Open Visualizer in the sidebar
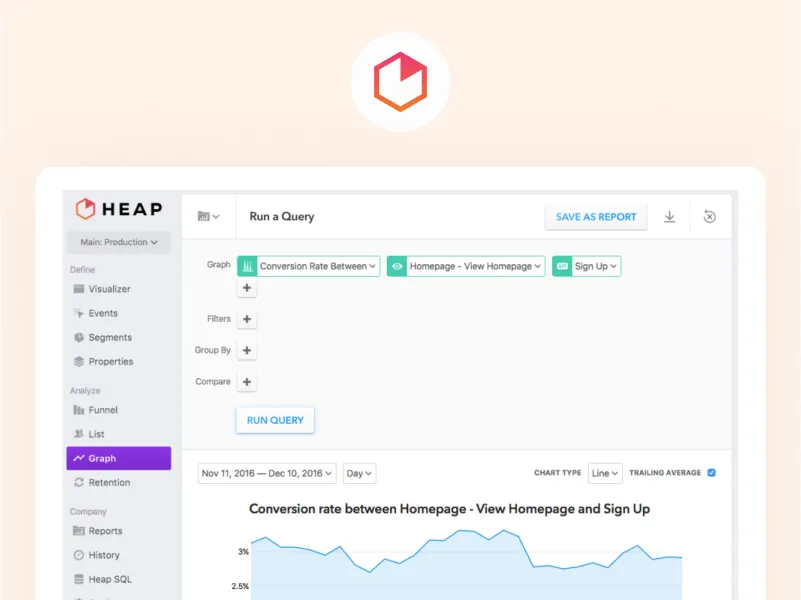 pyautogui.click(x=109, y=289)
